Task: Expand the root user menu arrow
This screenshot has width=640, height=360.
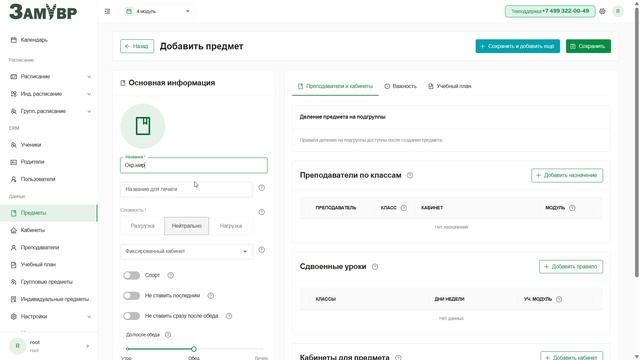Action: click(x=88, y=346)
